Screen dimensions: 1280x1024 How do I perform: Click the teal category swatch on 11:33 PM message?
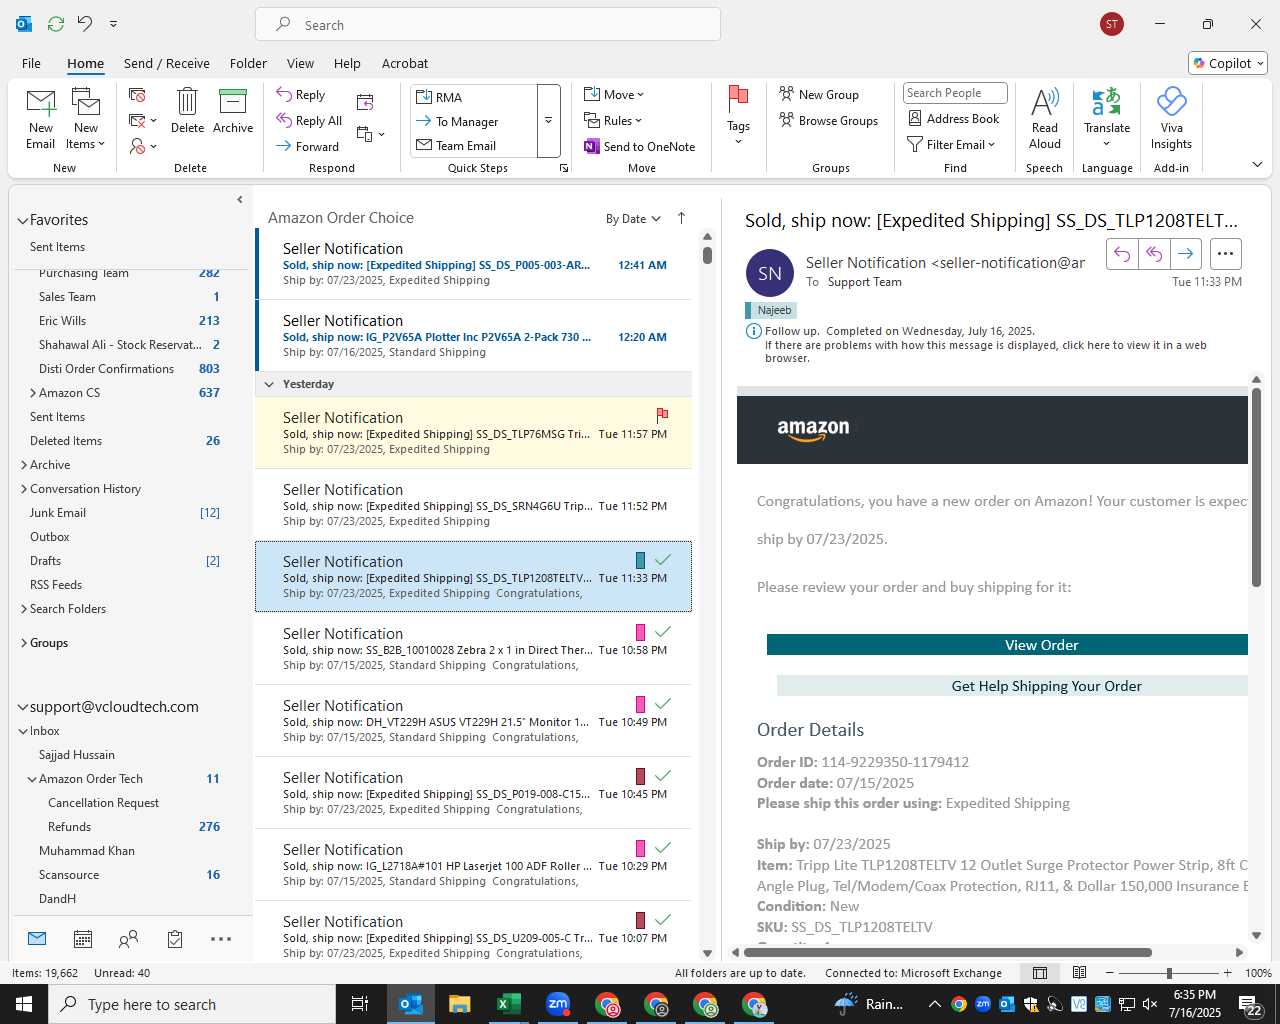click(641, 560)
